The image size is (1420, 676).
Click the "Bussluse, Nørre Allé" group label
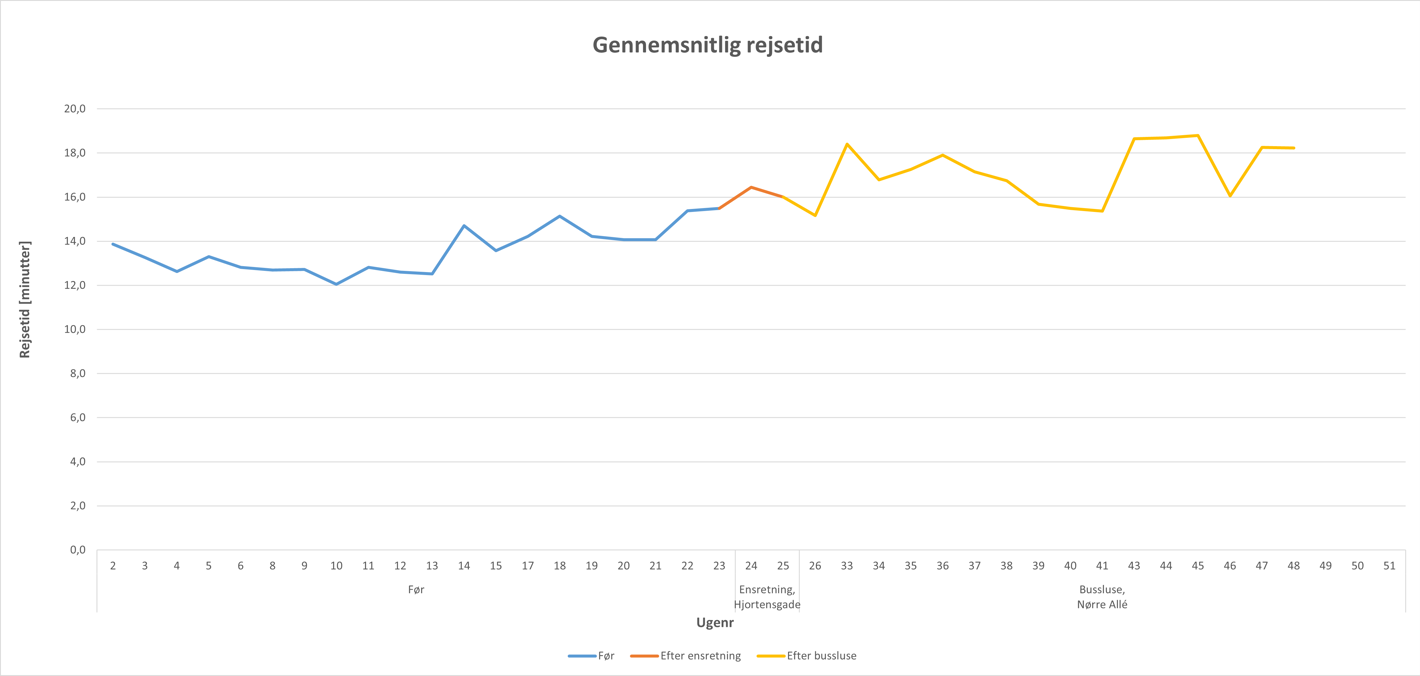(1102, 597)
